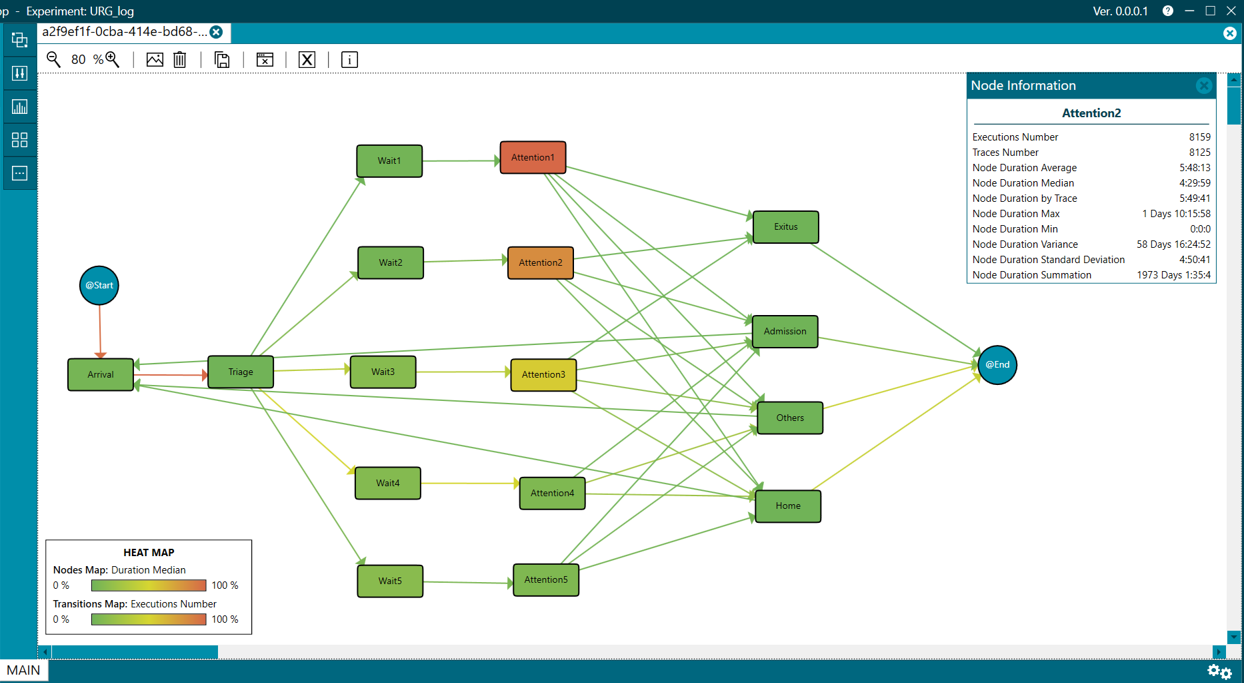Image resolution: width=1244 pixels, height=683 pixels.
Task: Open the three-dots more sidebar icon
Action: click(19, 173)
